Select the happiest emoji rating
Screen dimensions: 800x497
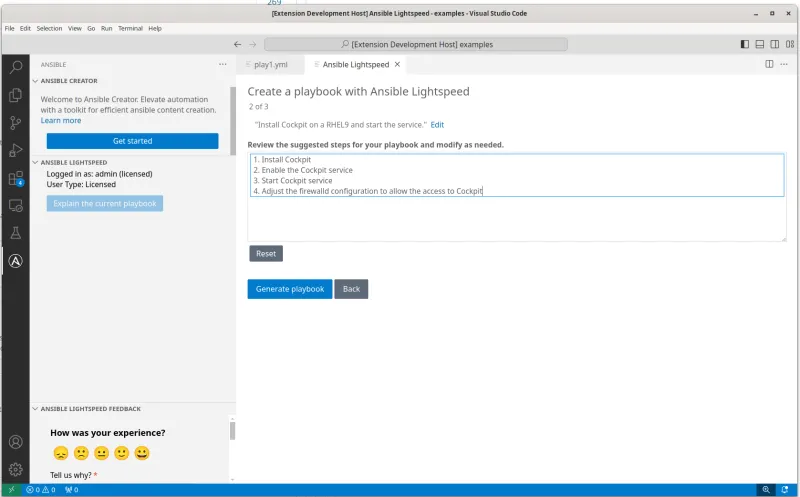click(x=142, y=453)
